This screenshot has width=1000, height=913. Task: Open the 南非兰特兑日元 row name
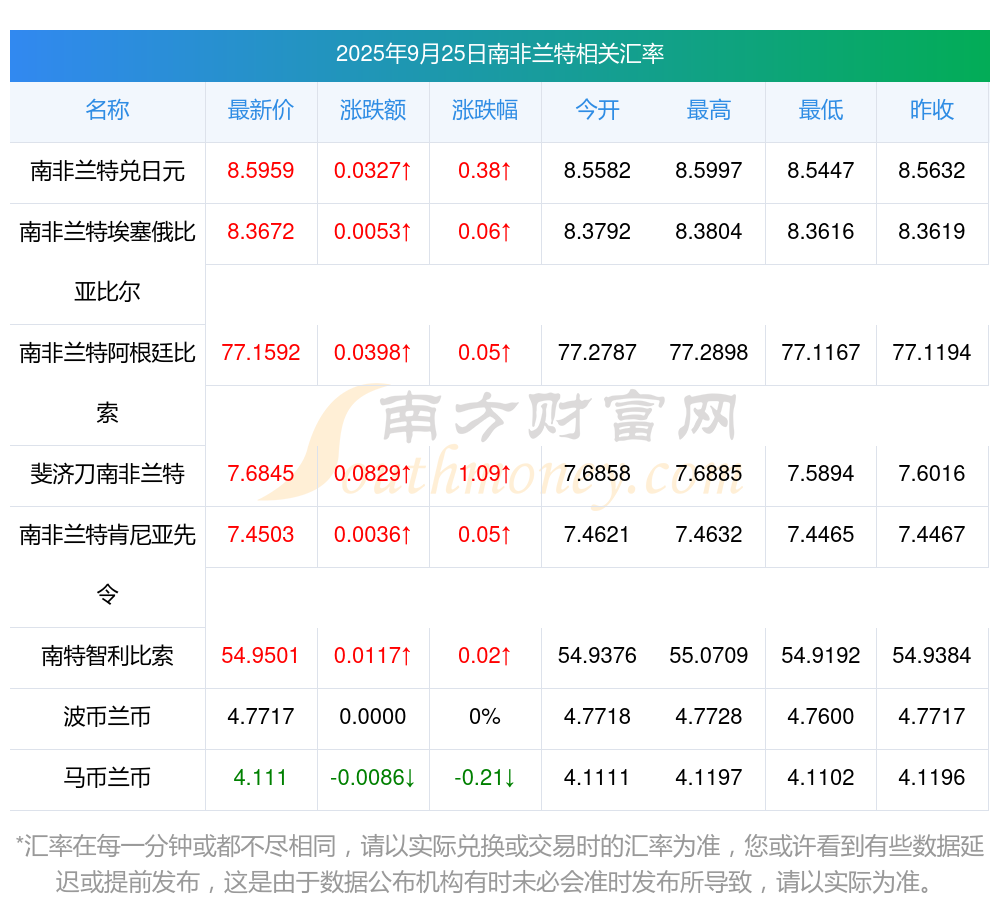[107, 171]
